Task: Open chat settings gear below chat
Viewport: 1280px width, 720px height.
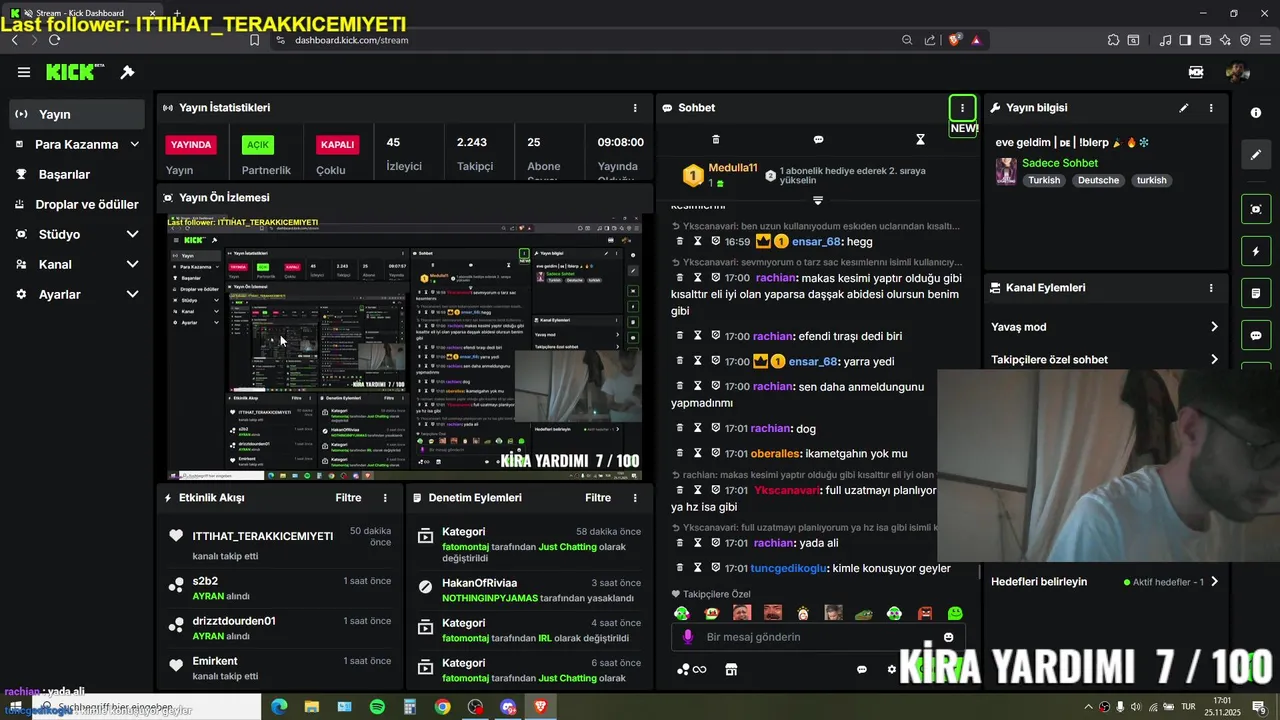Action: (892, 669)
